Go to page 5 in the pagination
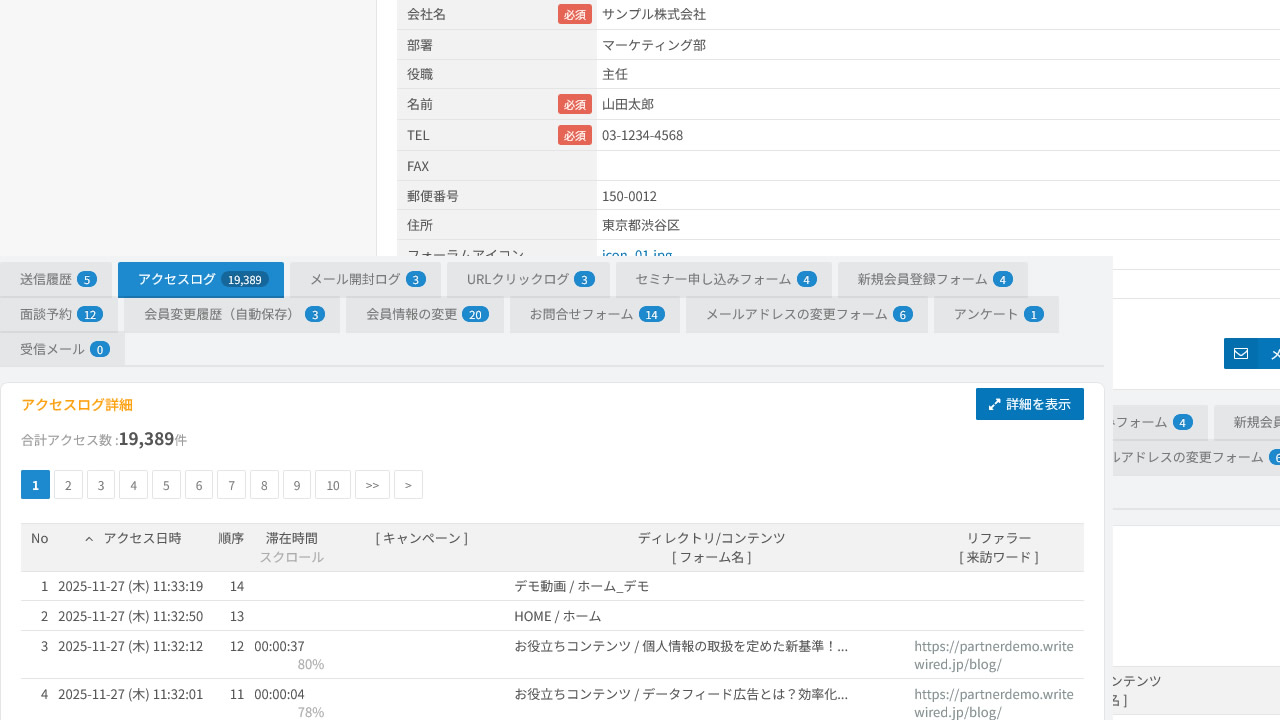Screen dimensions: 1280x720 click(x=166, y=484)
